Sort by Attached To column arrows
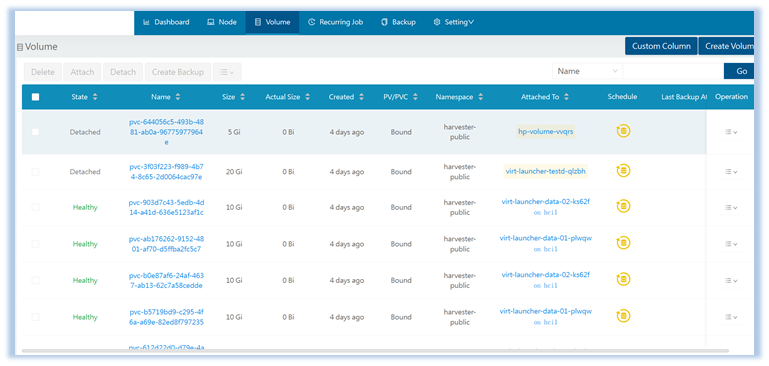The image size is (769, 366). (566, 97)
